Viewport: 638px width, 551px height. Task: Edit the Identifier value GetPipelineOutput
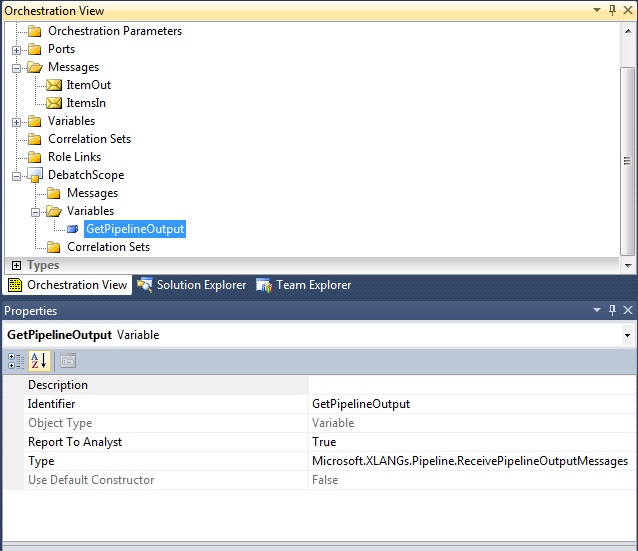point(472,404)
